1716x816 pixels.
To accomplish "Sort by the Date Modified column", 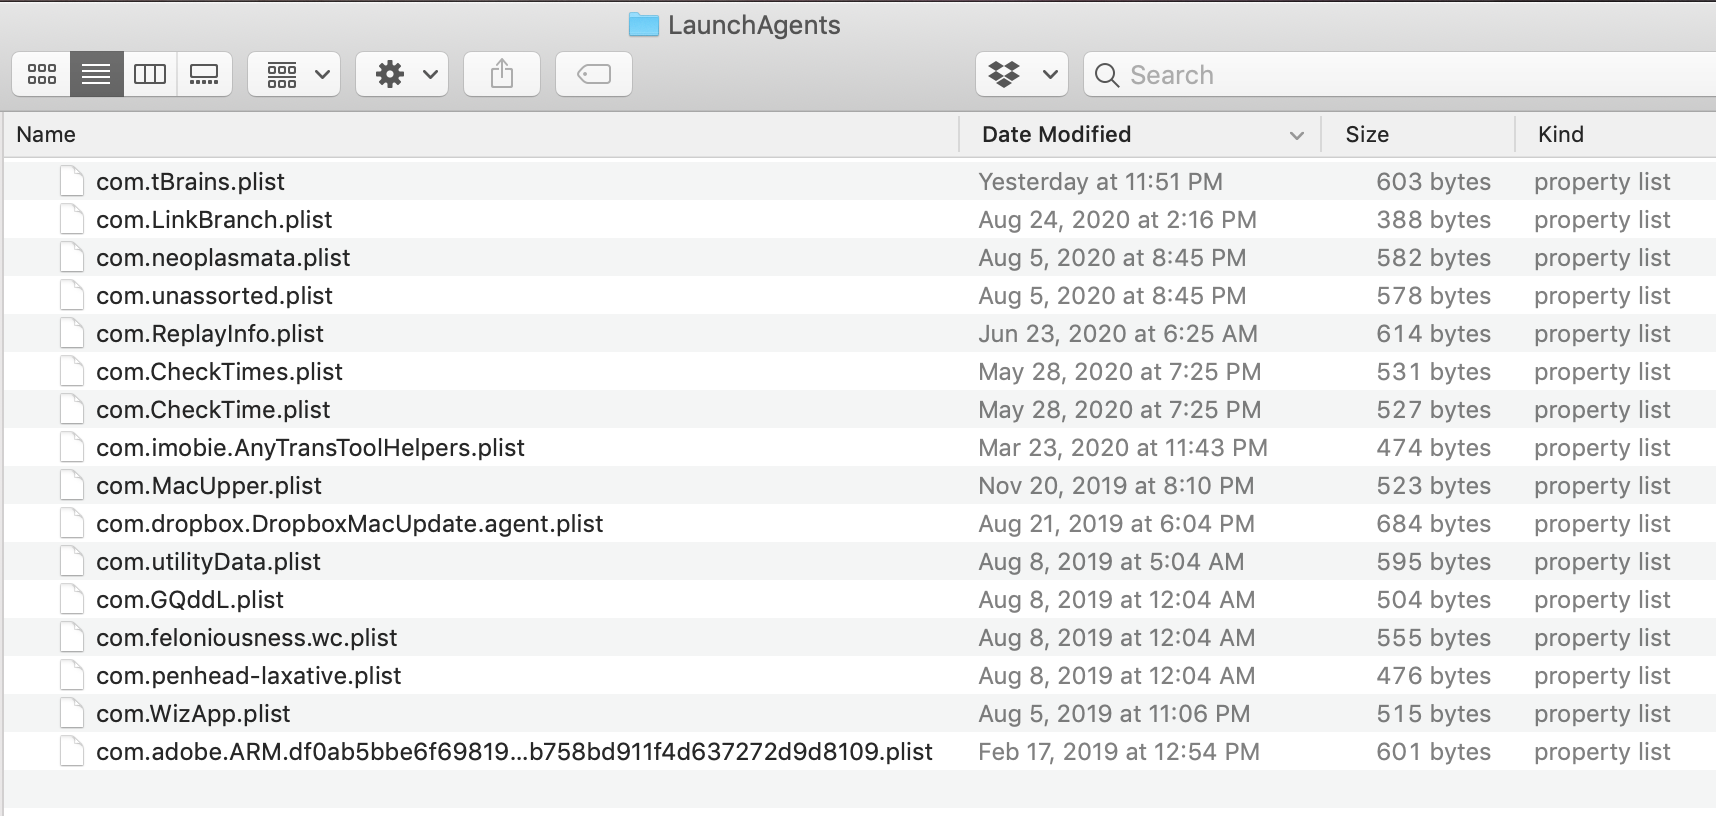I will pos(1057,134).
